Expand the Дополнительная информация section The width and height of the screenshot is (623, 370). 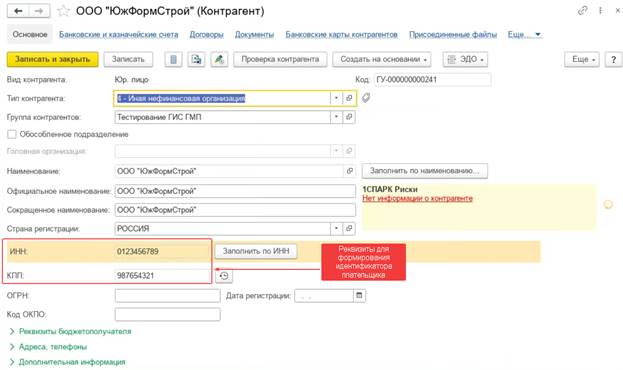click(67, 362)
